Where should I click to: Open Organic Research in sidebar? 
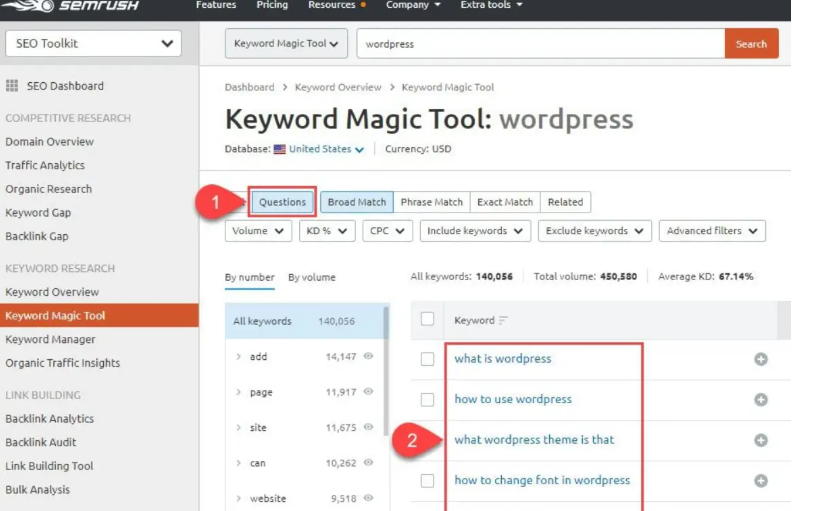[49, 189]
